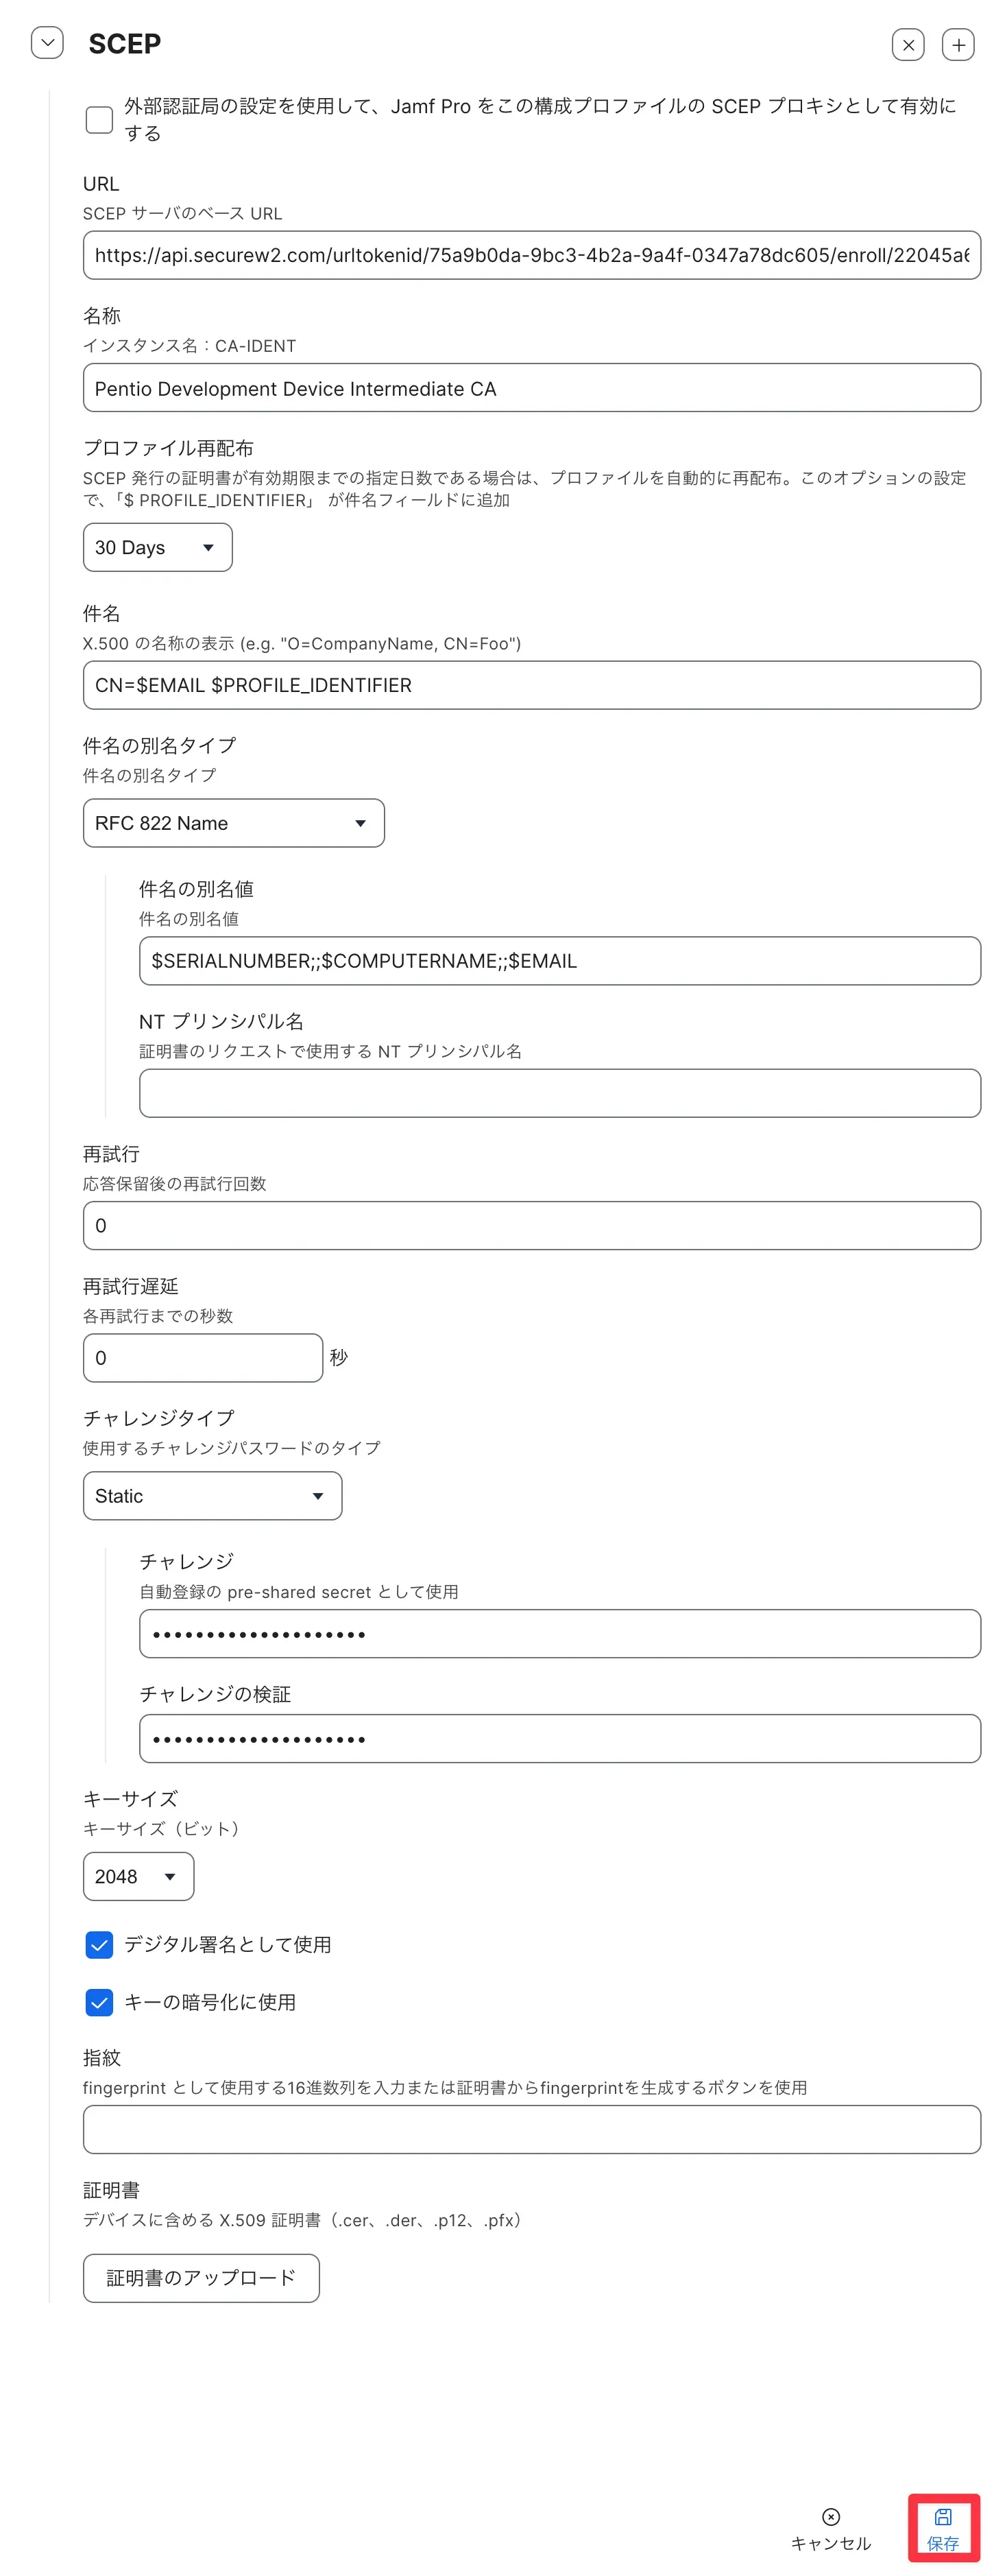Screen dimensions: 994x2576
Task: Uncheck デジタル署名として使用
Action: coord(98,1945)
